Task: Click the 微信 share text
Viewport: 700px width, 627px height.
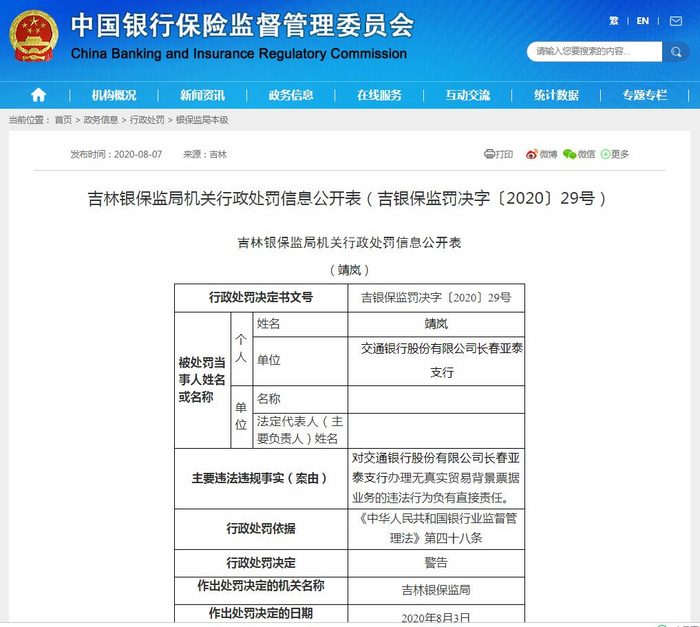Action: tap(586, 154)
